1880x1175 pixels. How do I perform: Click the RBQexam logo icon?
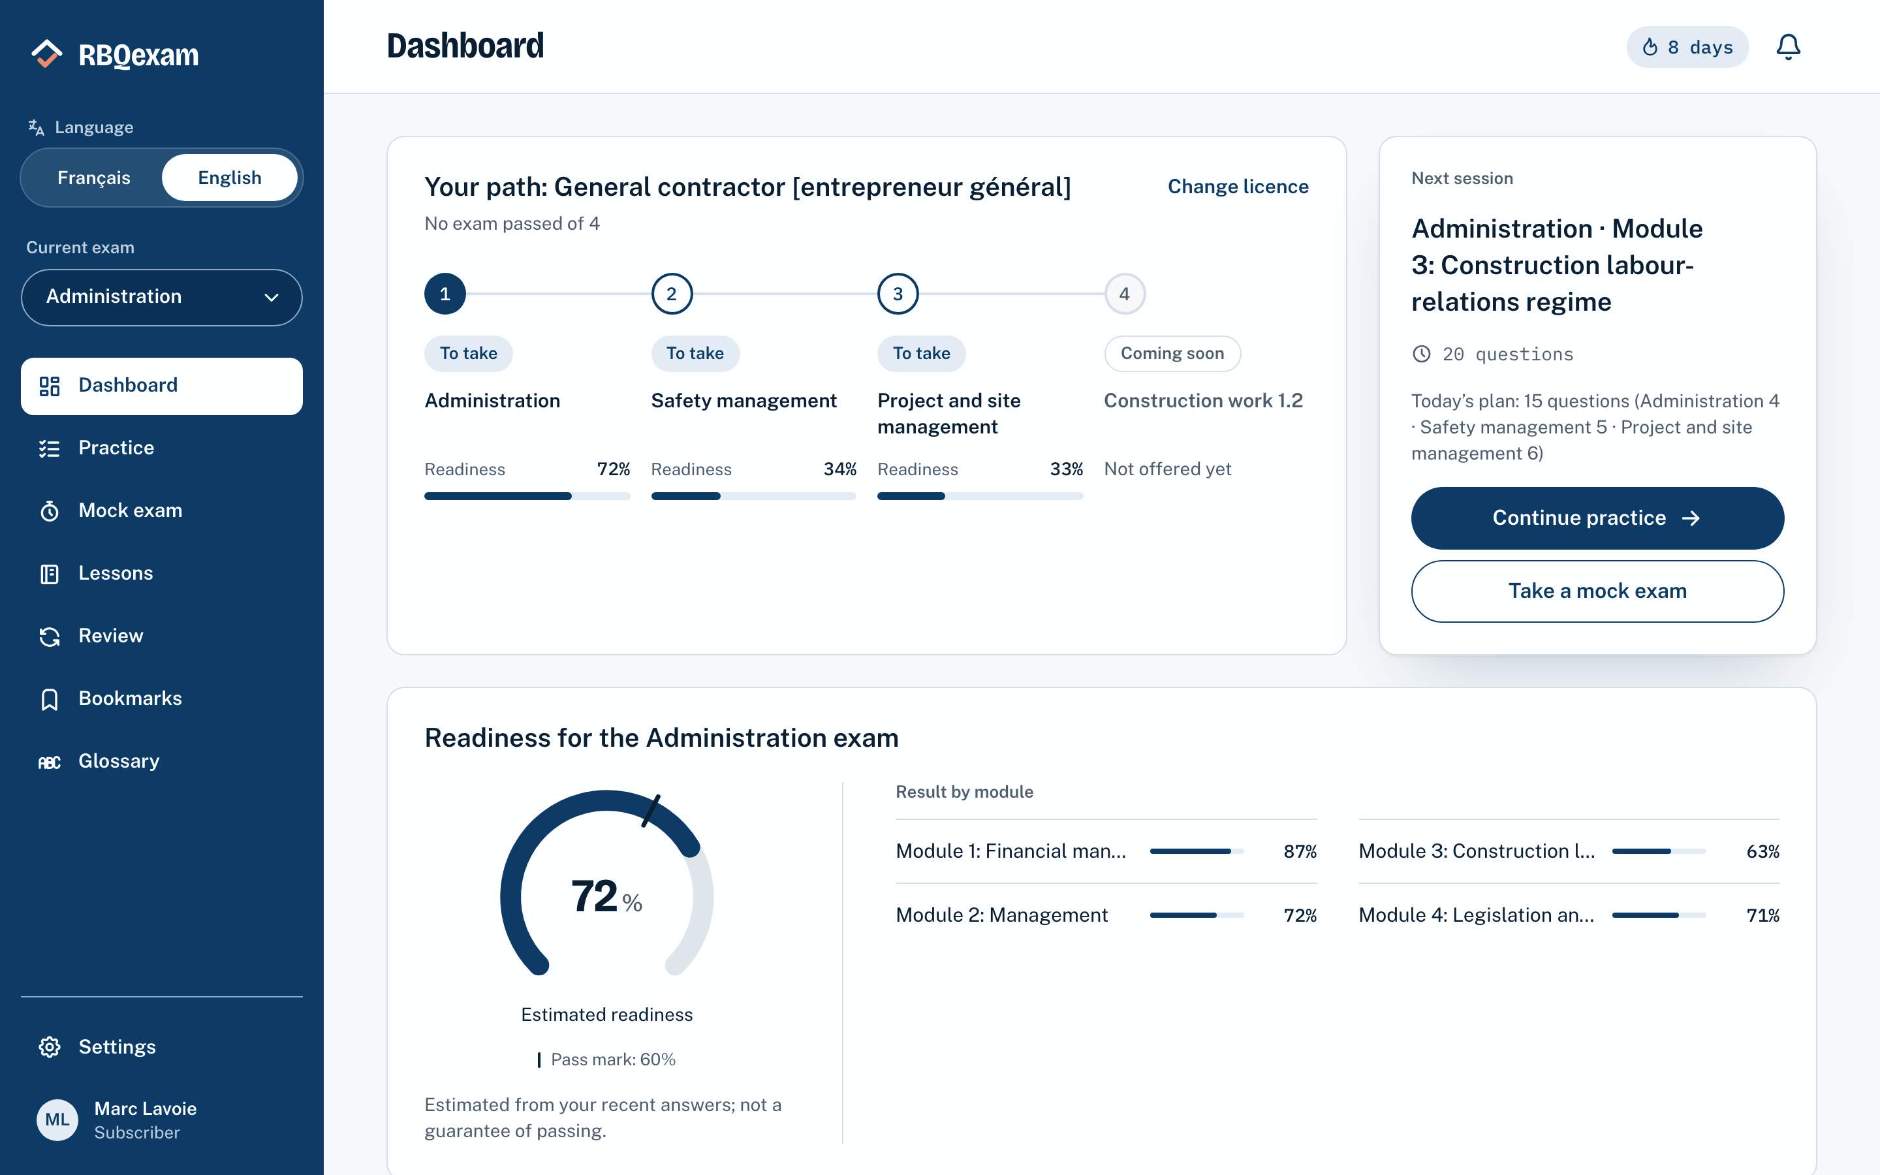point(46,54)
